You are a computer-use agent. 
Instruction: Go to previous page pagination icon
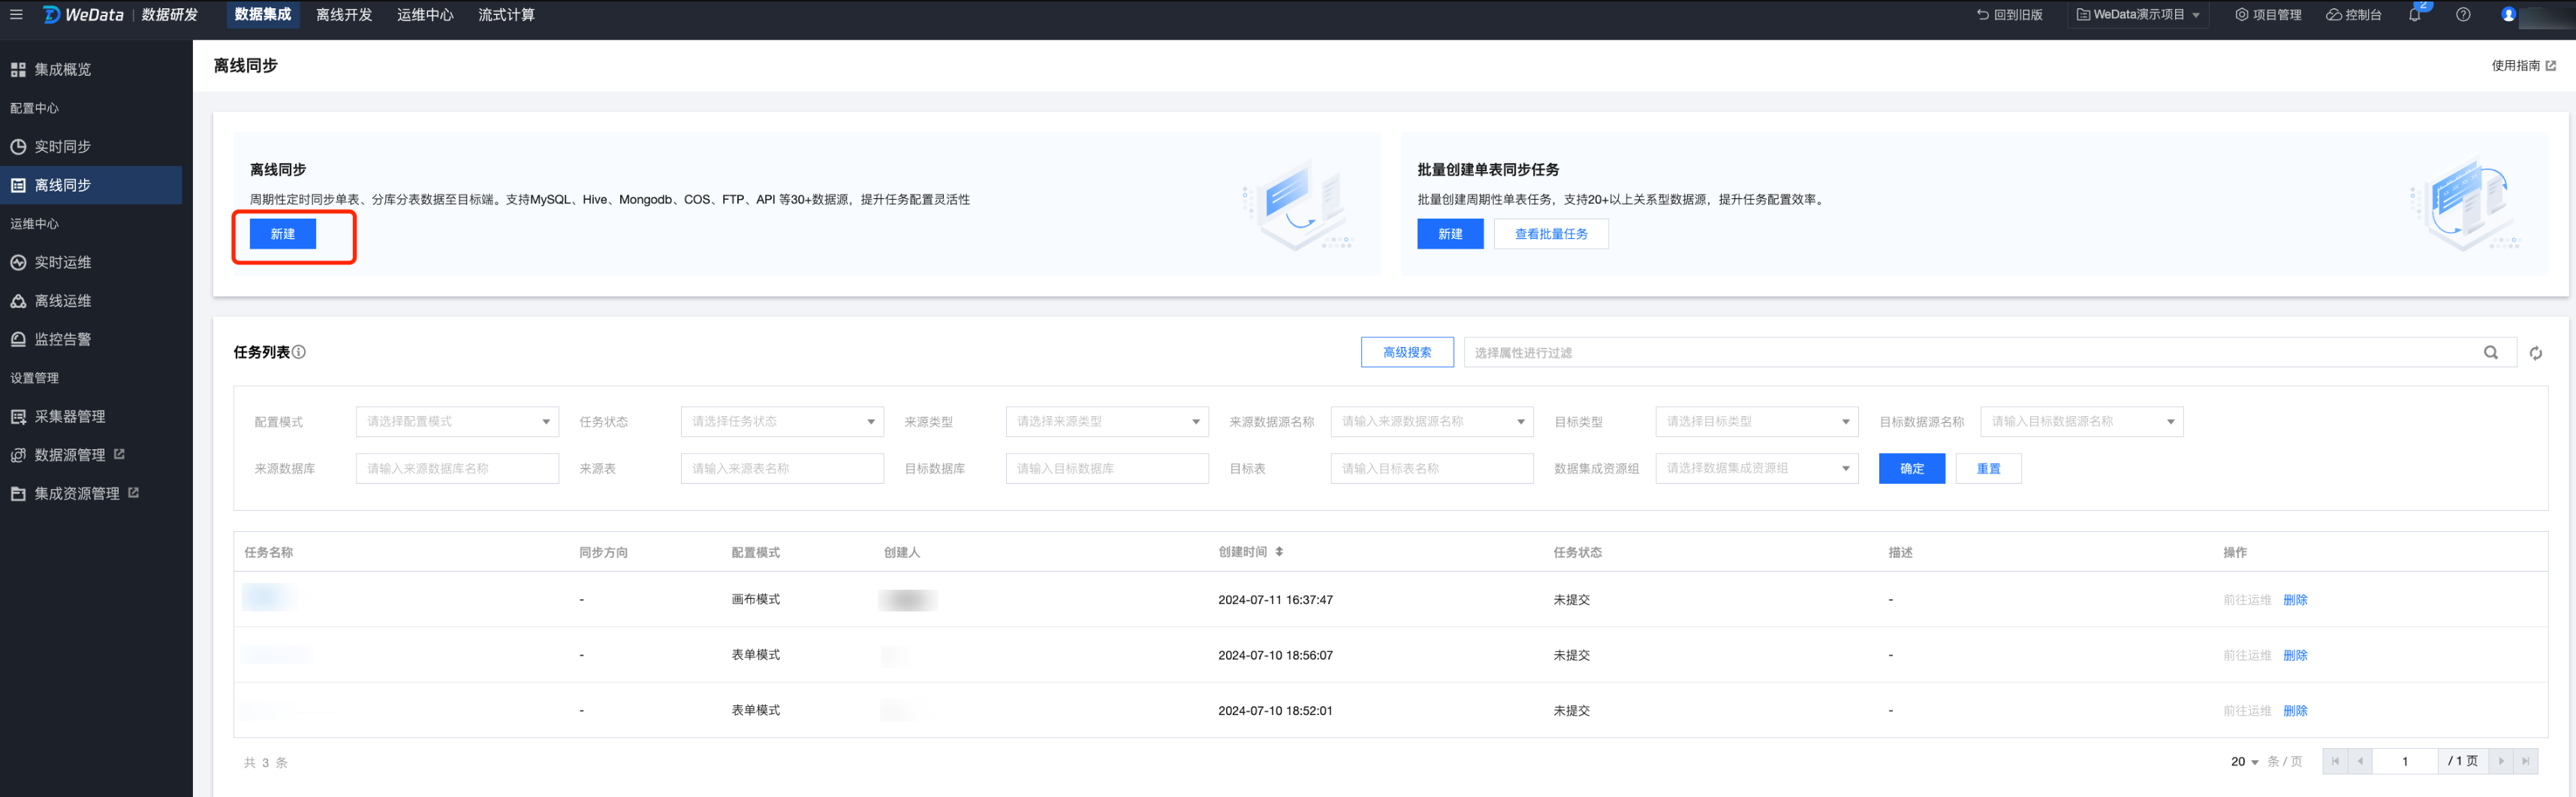2360,761
